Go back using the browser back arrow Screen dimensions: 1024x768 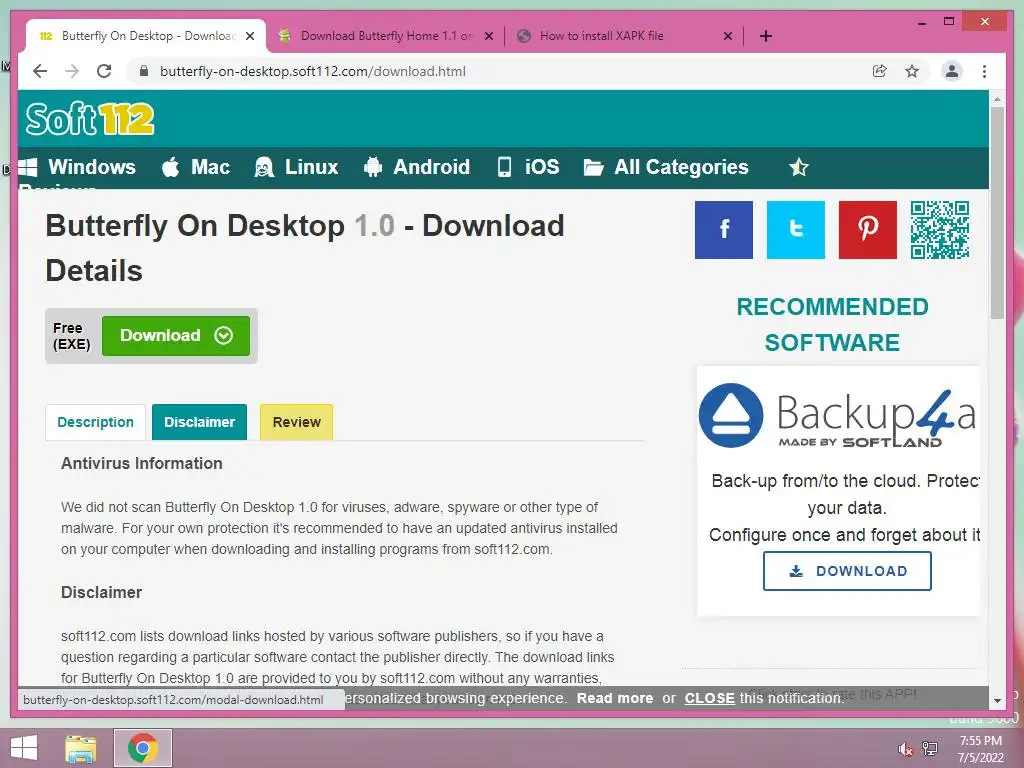[x=40, y=71]
